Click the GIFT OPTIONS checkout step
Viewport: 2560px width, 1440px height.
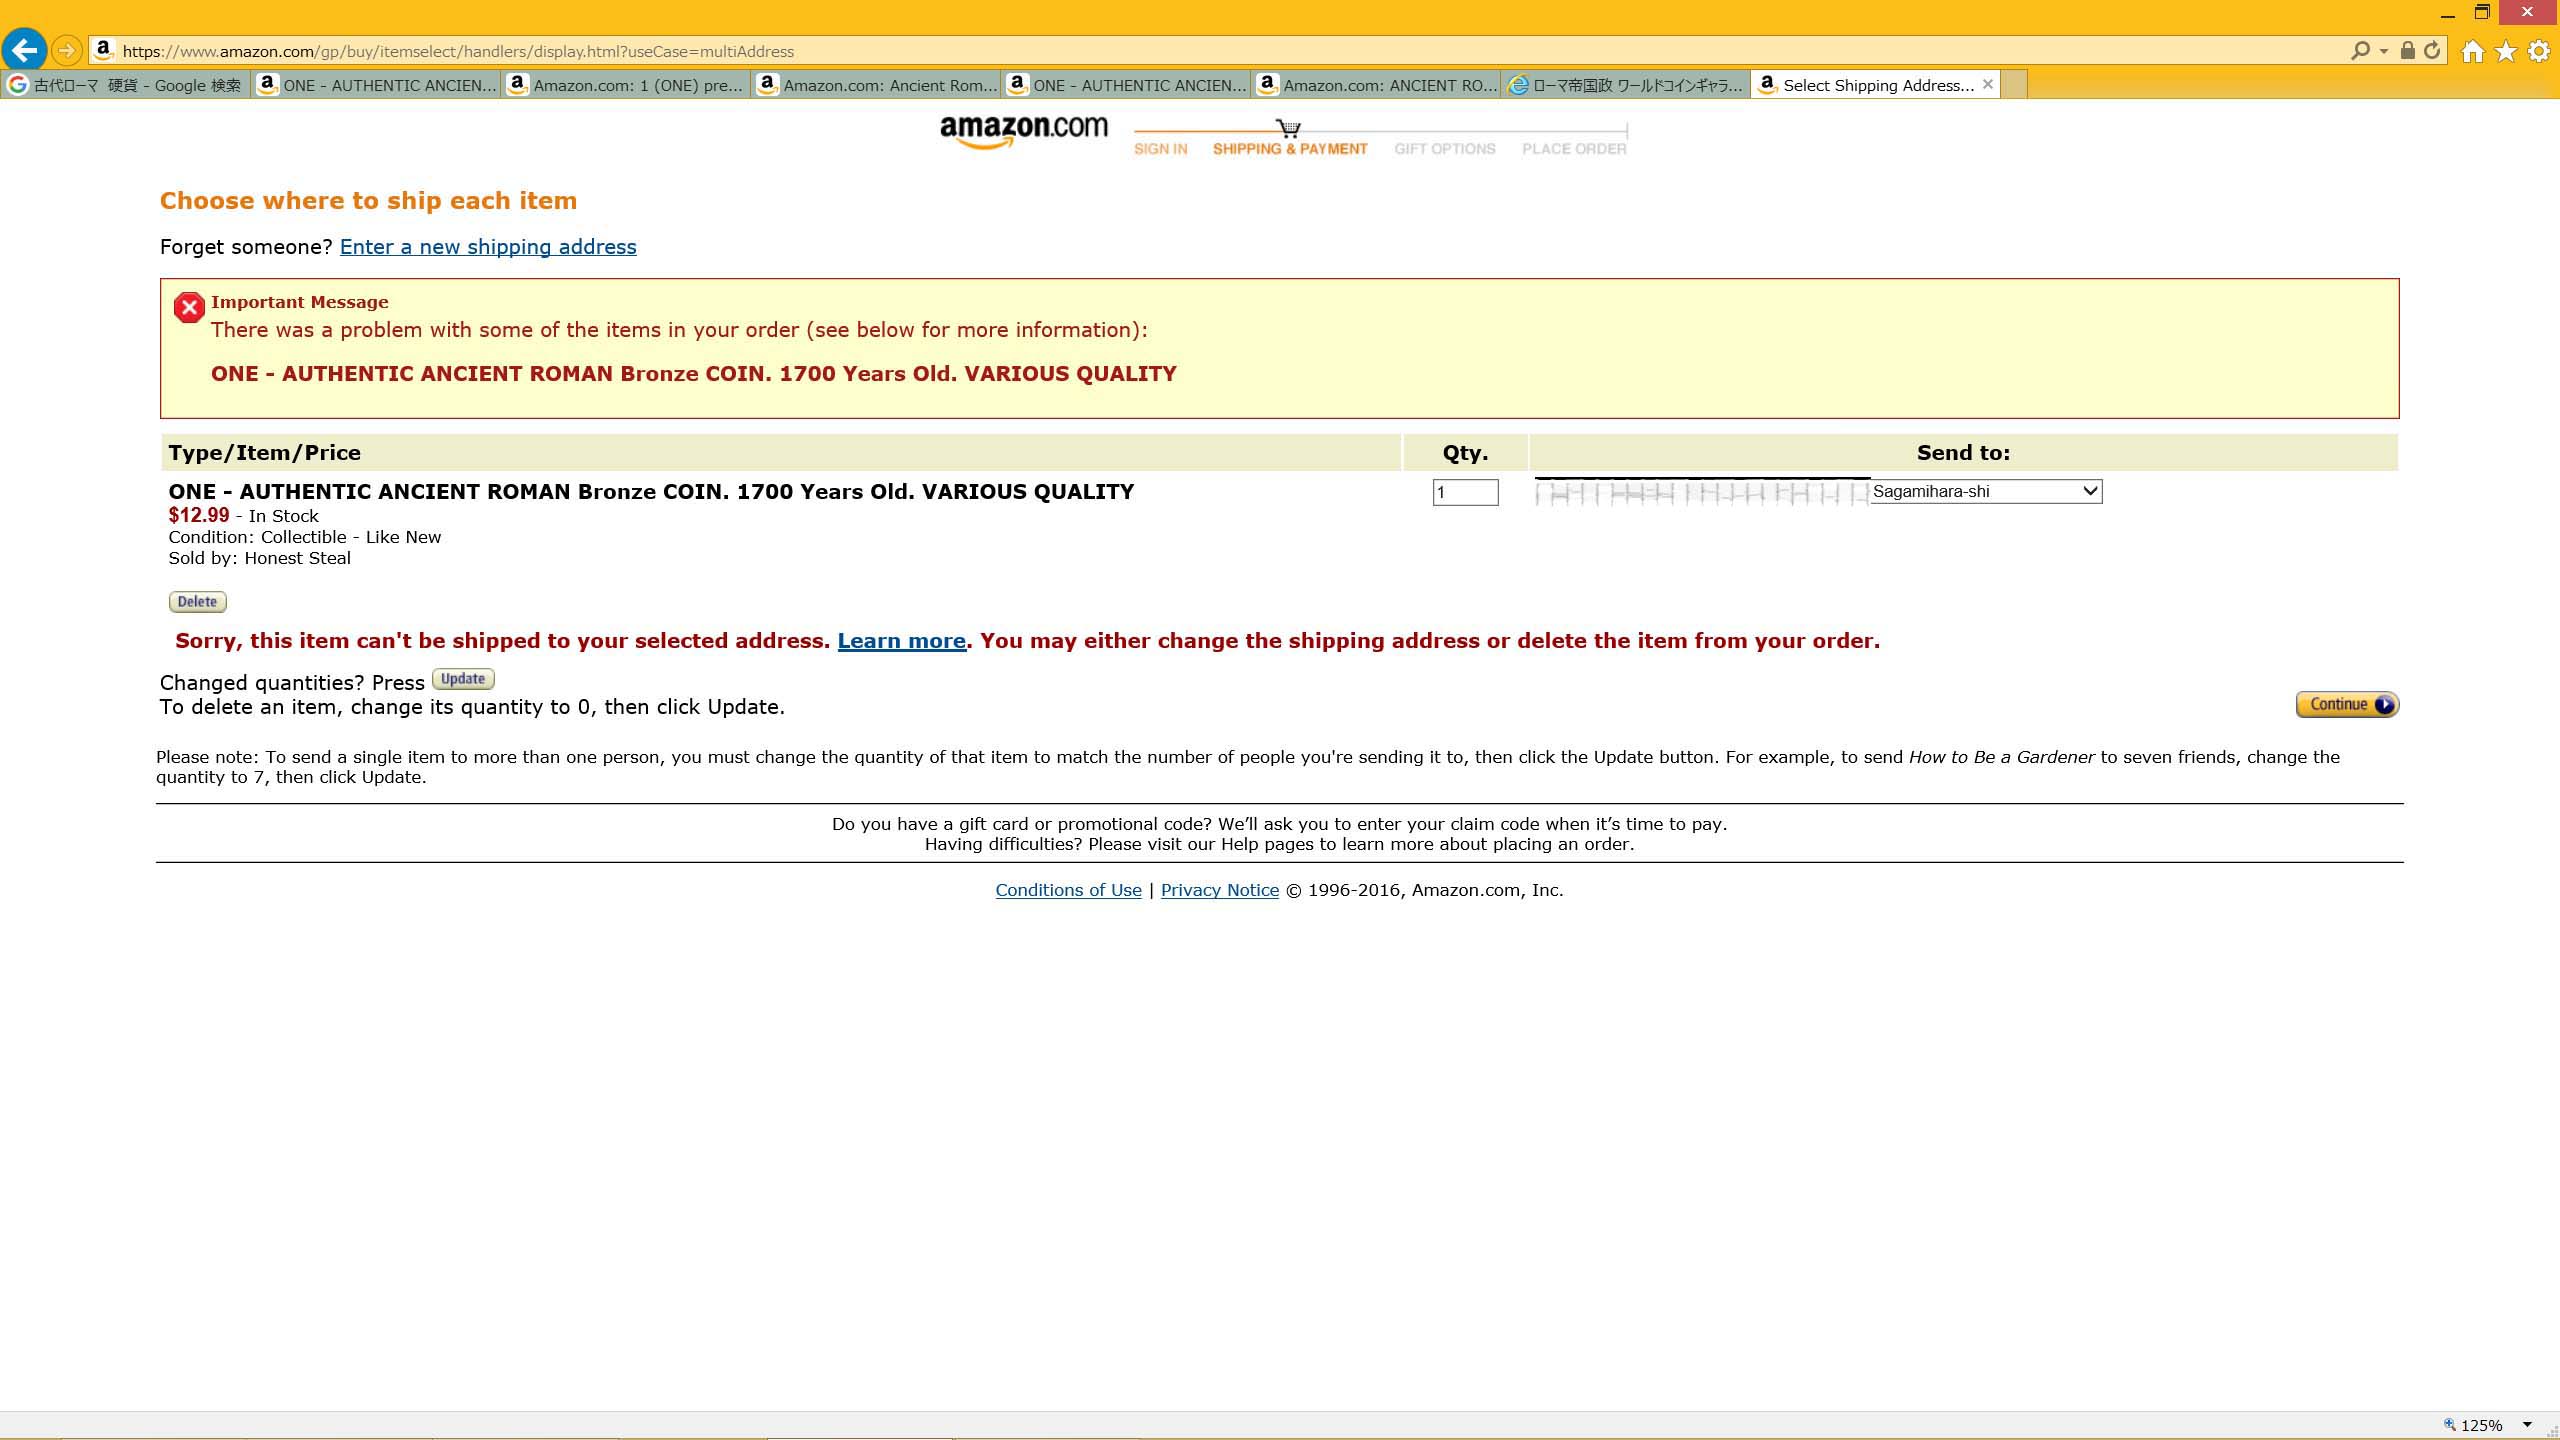click(x=1445, y=149)
